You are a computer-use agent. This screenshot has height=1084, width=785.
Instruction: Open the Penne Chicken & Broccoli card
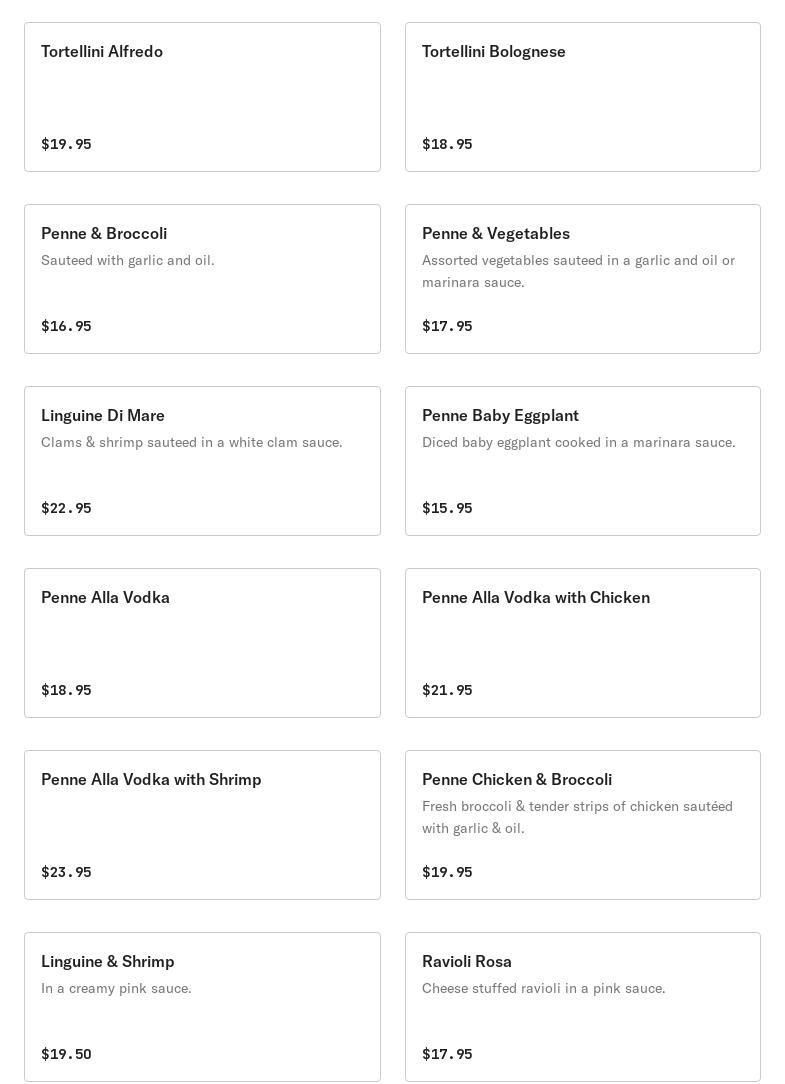point(582,825)
